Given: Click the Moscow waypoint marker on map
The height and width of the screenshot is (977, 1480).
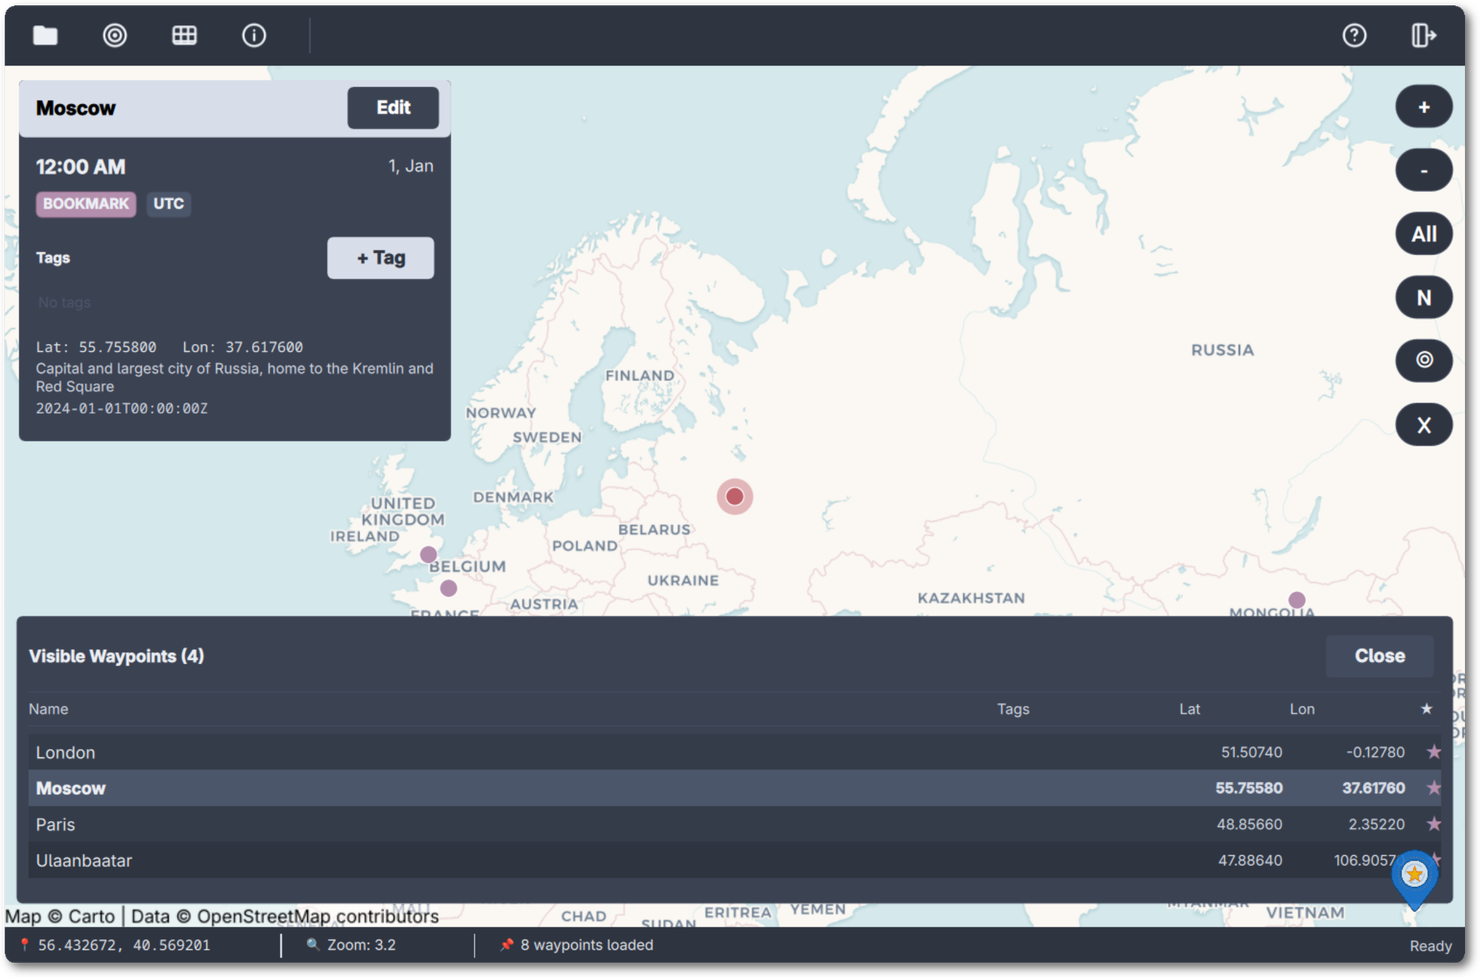Looking at the screenshot, I should [734, 496].
